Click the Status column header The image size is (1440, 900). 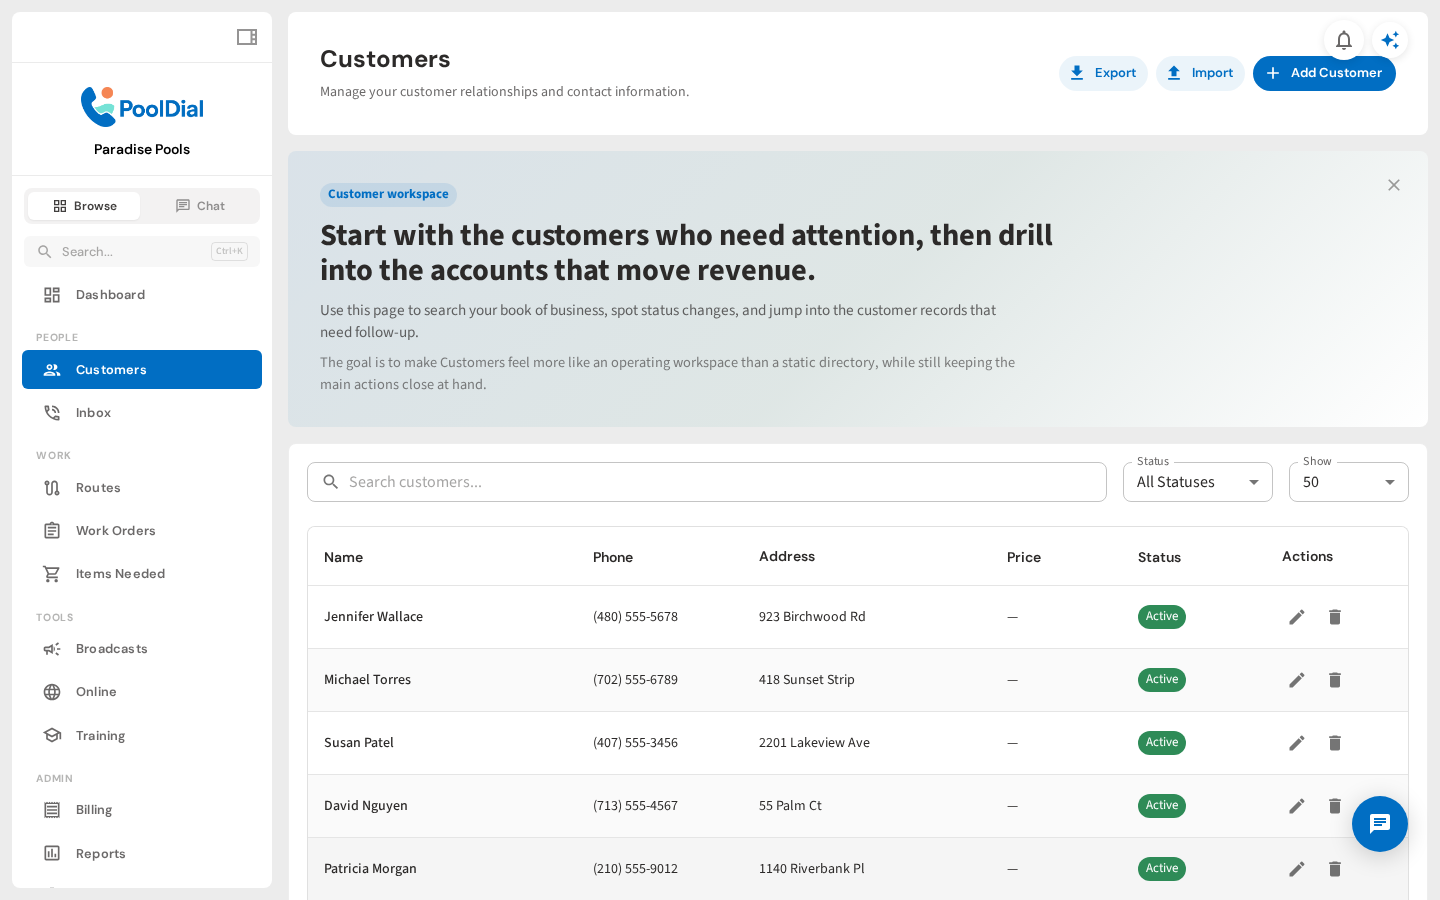tap(1159, 558)
